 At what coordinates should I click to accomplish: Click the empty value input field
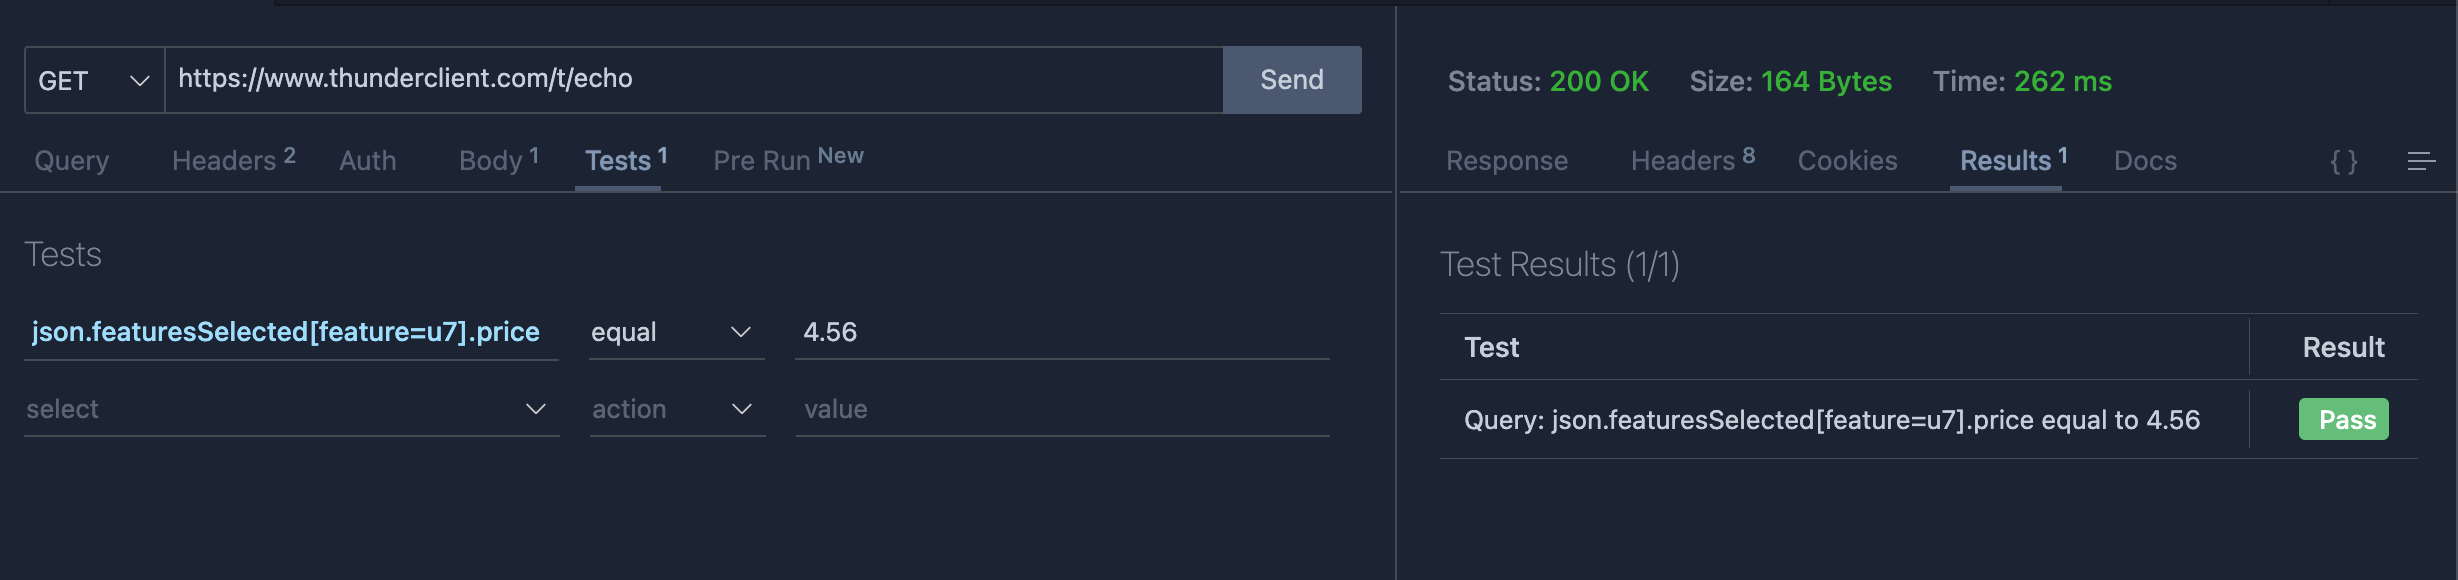(1062, 409)
